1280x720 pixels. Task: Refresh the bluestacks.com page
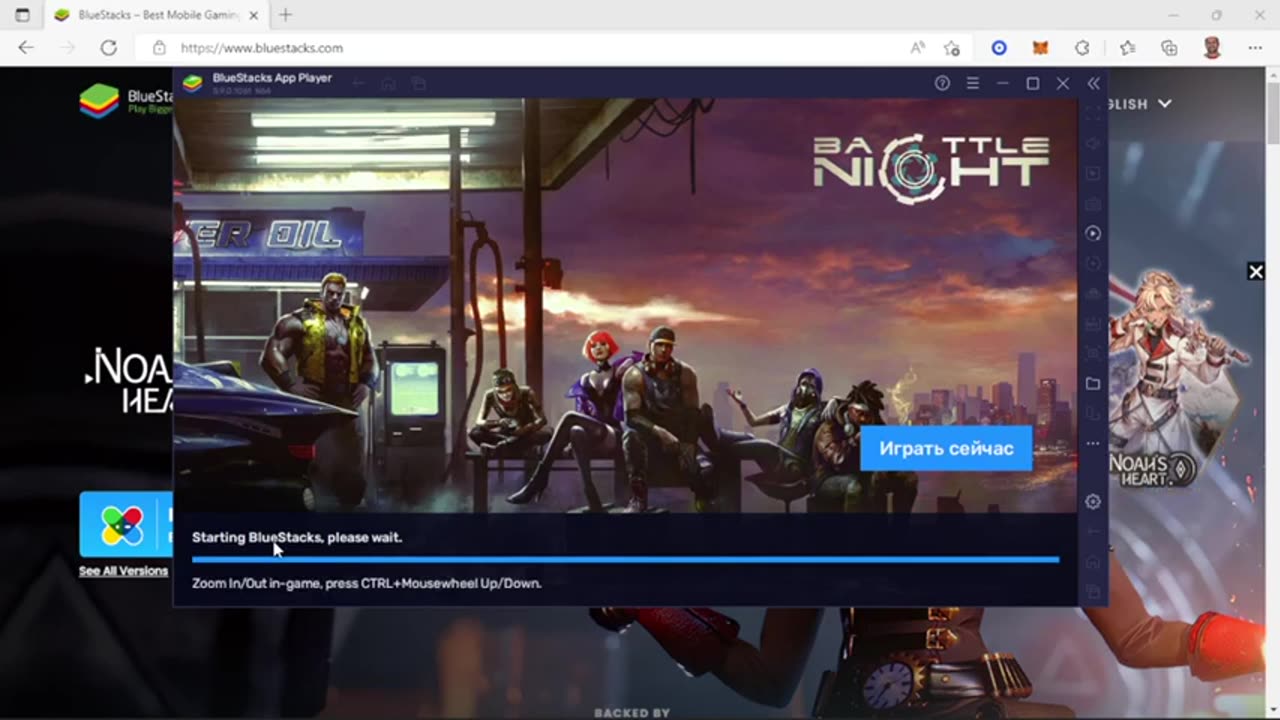[x=109, y=47]
